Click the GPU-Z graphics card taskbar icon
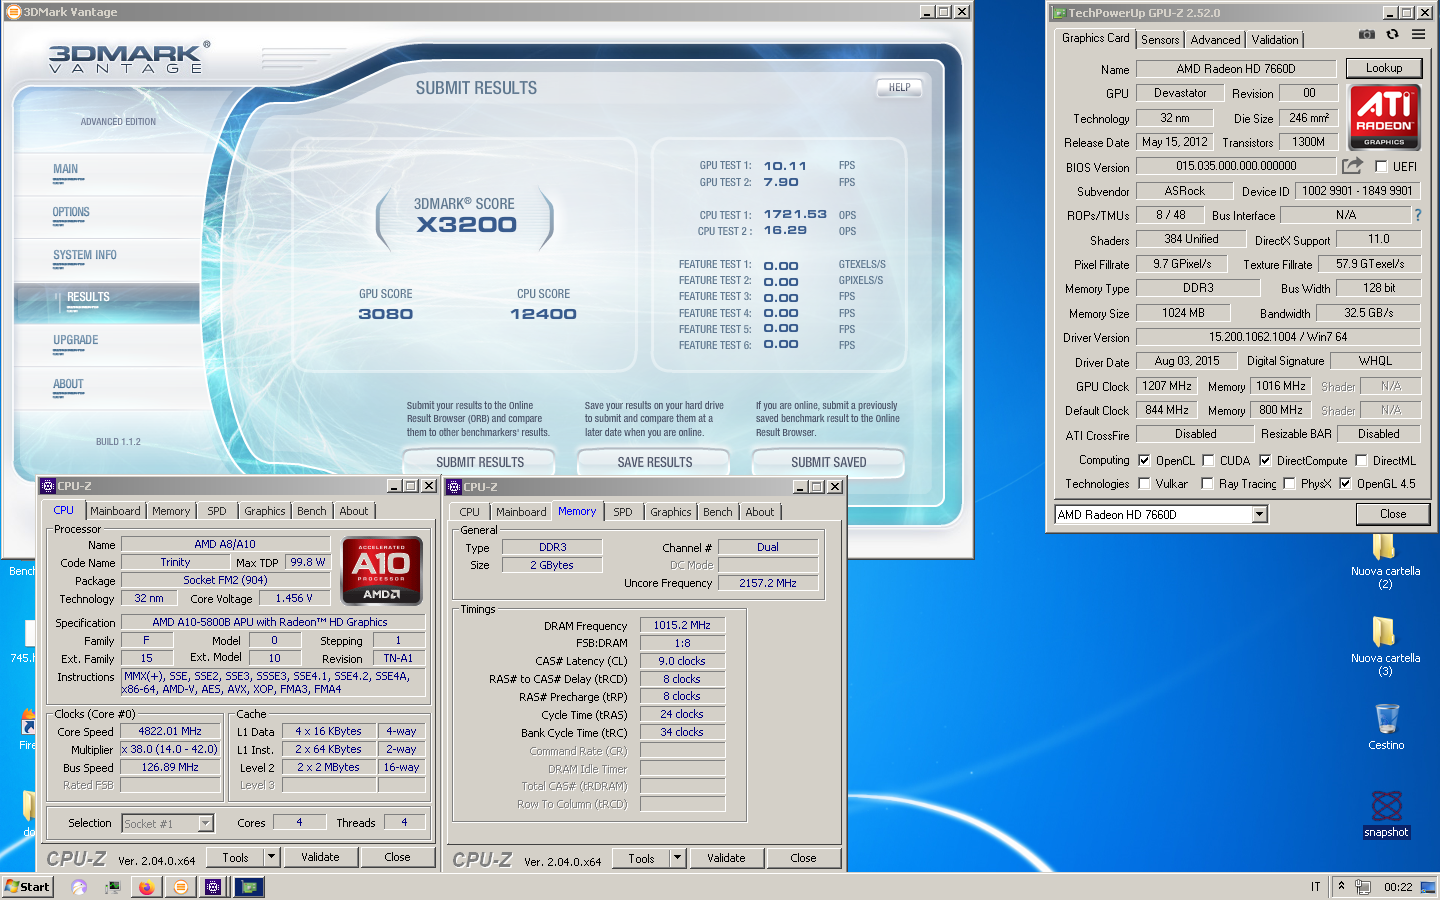Screen dimensions: 1440x900 point(248,887)
